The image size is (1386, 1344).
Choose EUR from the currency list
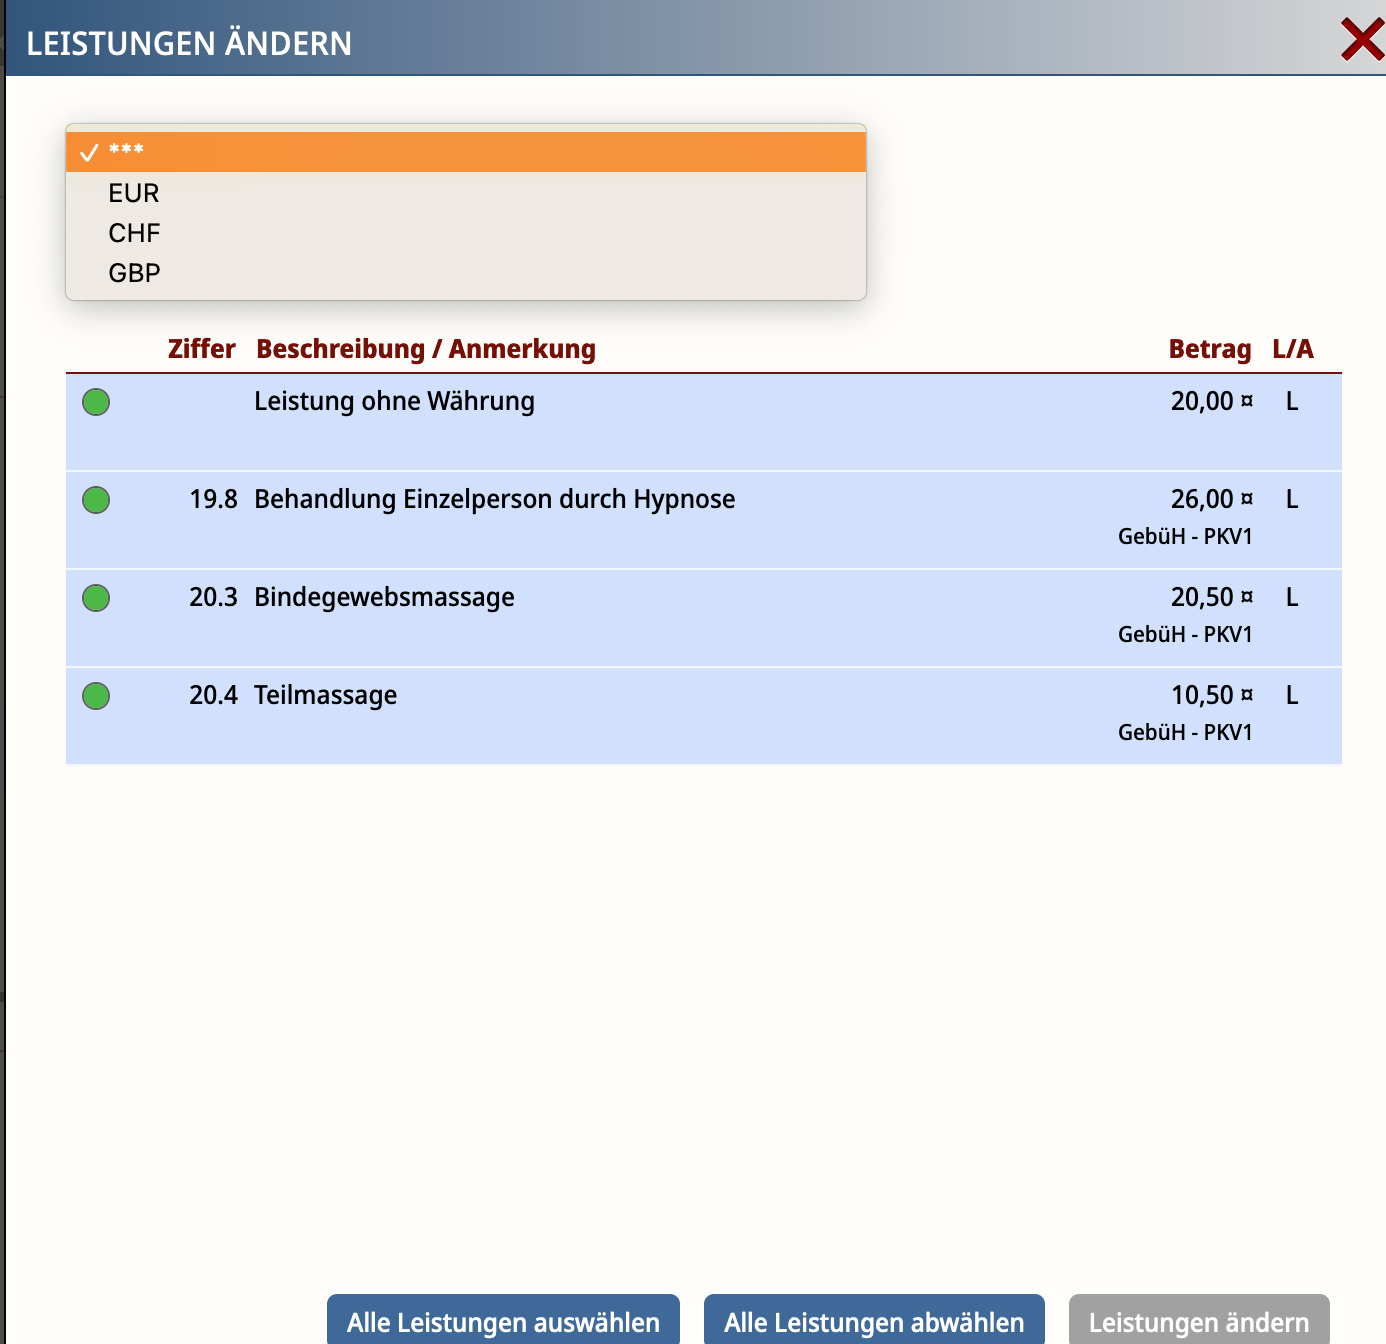[134, 193]
